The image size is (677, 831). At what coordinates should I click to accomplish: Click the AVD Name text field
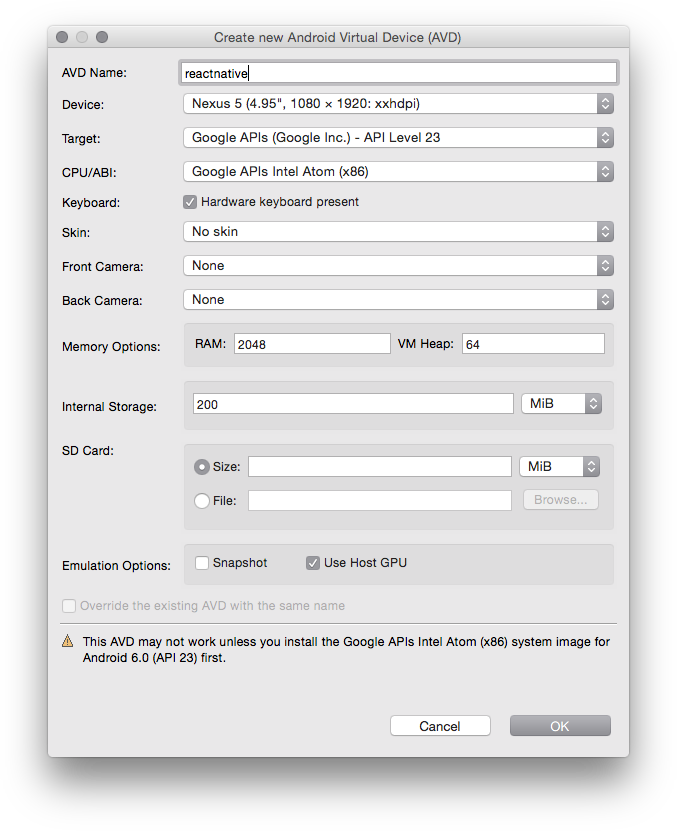398,73
